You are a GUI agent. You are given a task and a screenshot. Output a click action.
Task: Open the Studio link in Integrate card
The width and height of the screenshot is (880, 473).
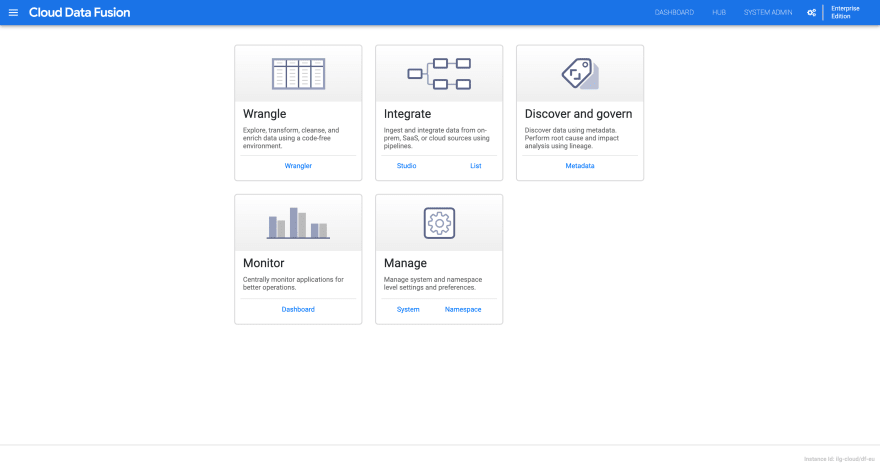tap(406, 166)
